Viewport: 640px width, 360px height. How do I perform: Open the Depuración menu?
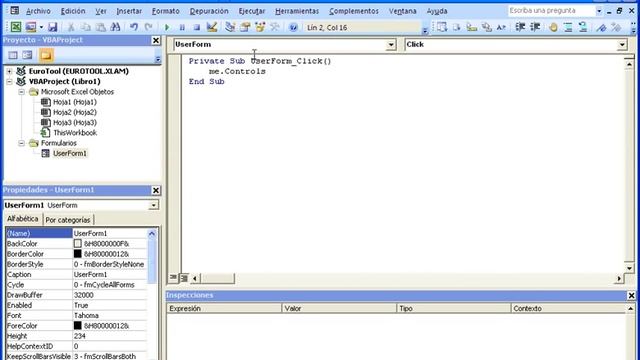point(209,11)
